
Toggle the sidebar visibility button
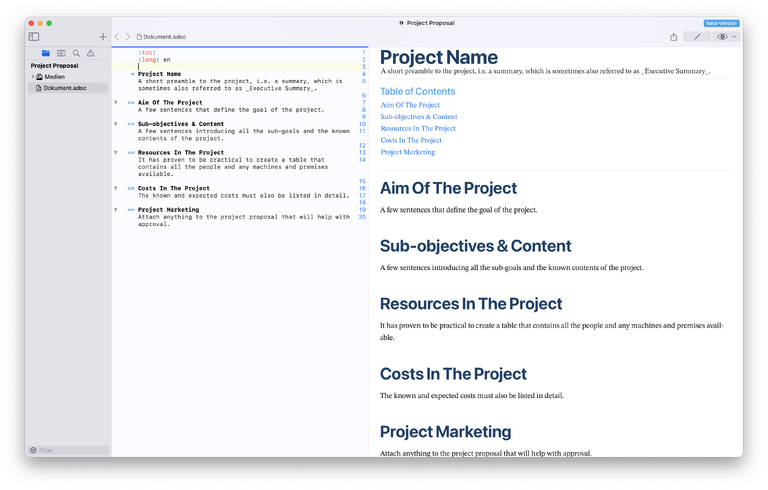point(34,37)
